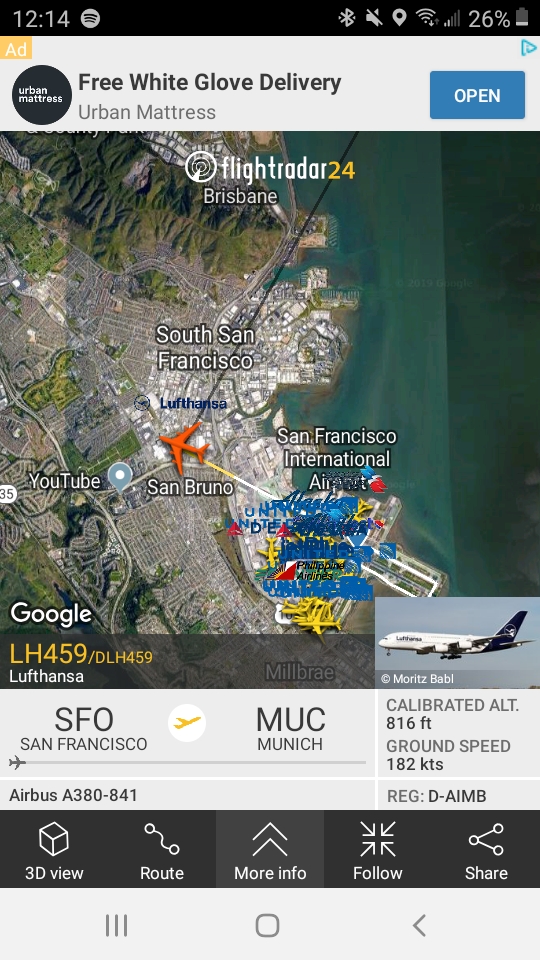
Task: Tap the SFO San Francisco departure airport
Action: click(84, 729)
